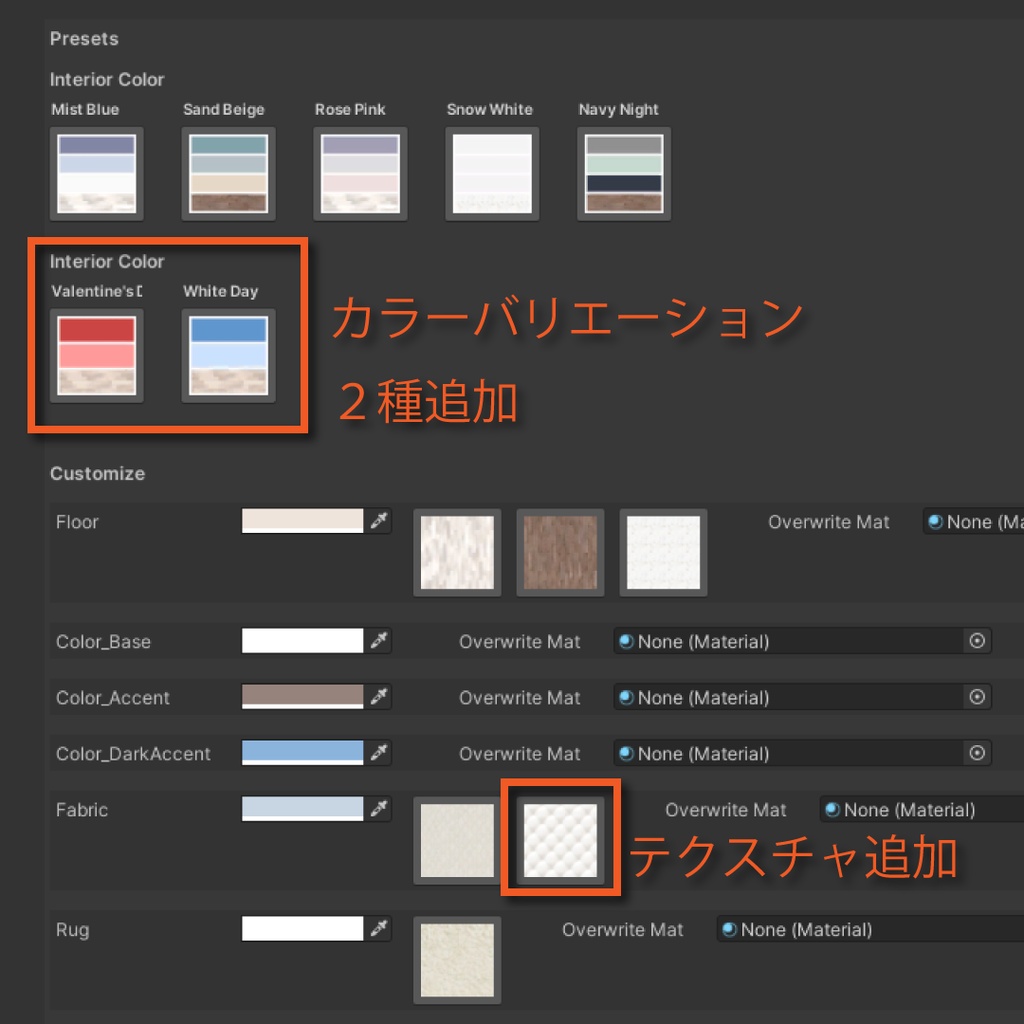Open the object picker for Color_Base Overwrite Mat
1024x1024 pixels.
pyautogui.click(x=977, y=641)
